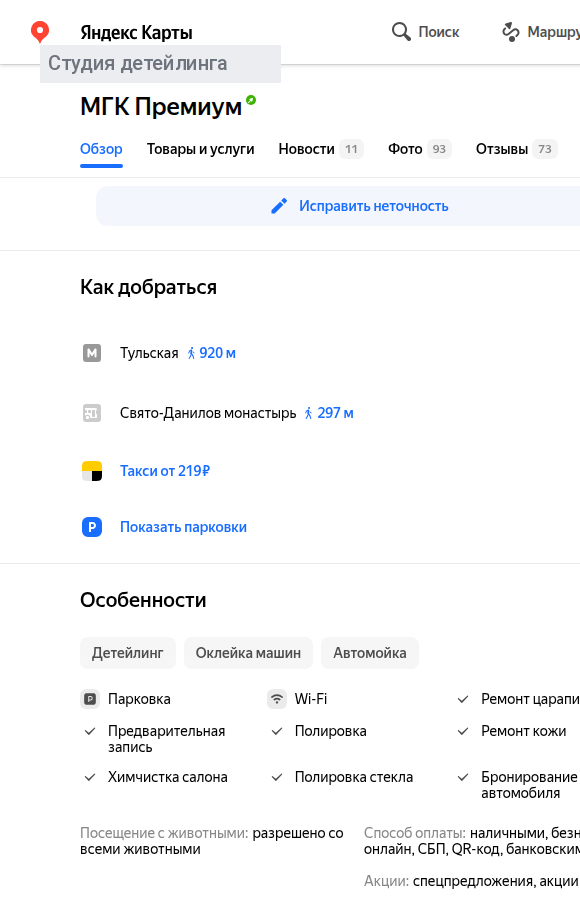
Task: Click the metro icon beside Тульская
Action: coord(92,353)
